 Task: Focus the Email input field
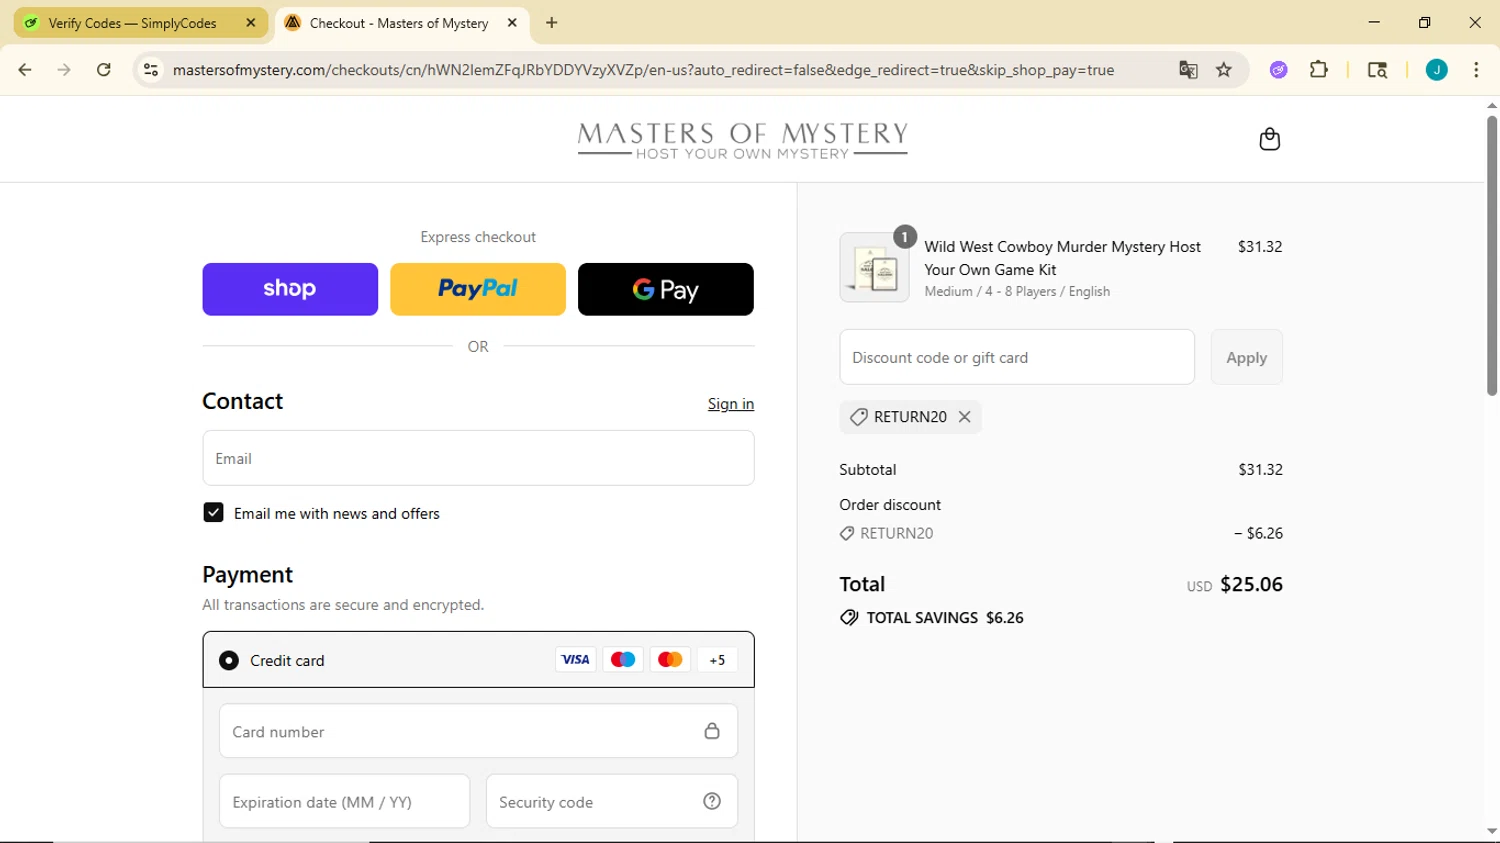pos(478,458)
